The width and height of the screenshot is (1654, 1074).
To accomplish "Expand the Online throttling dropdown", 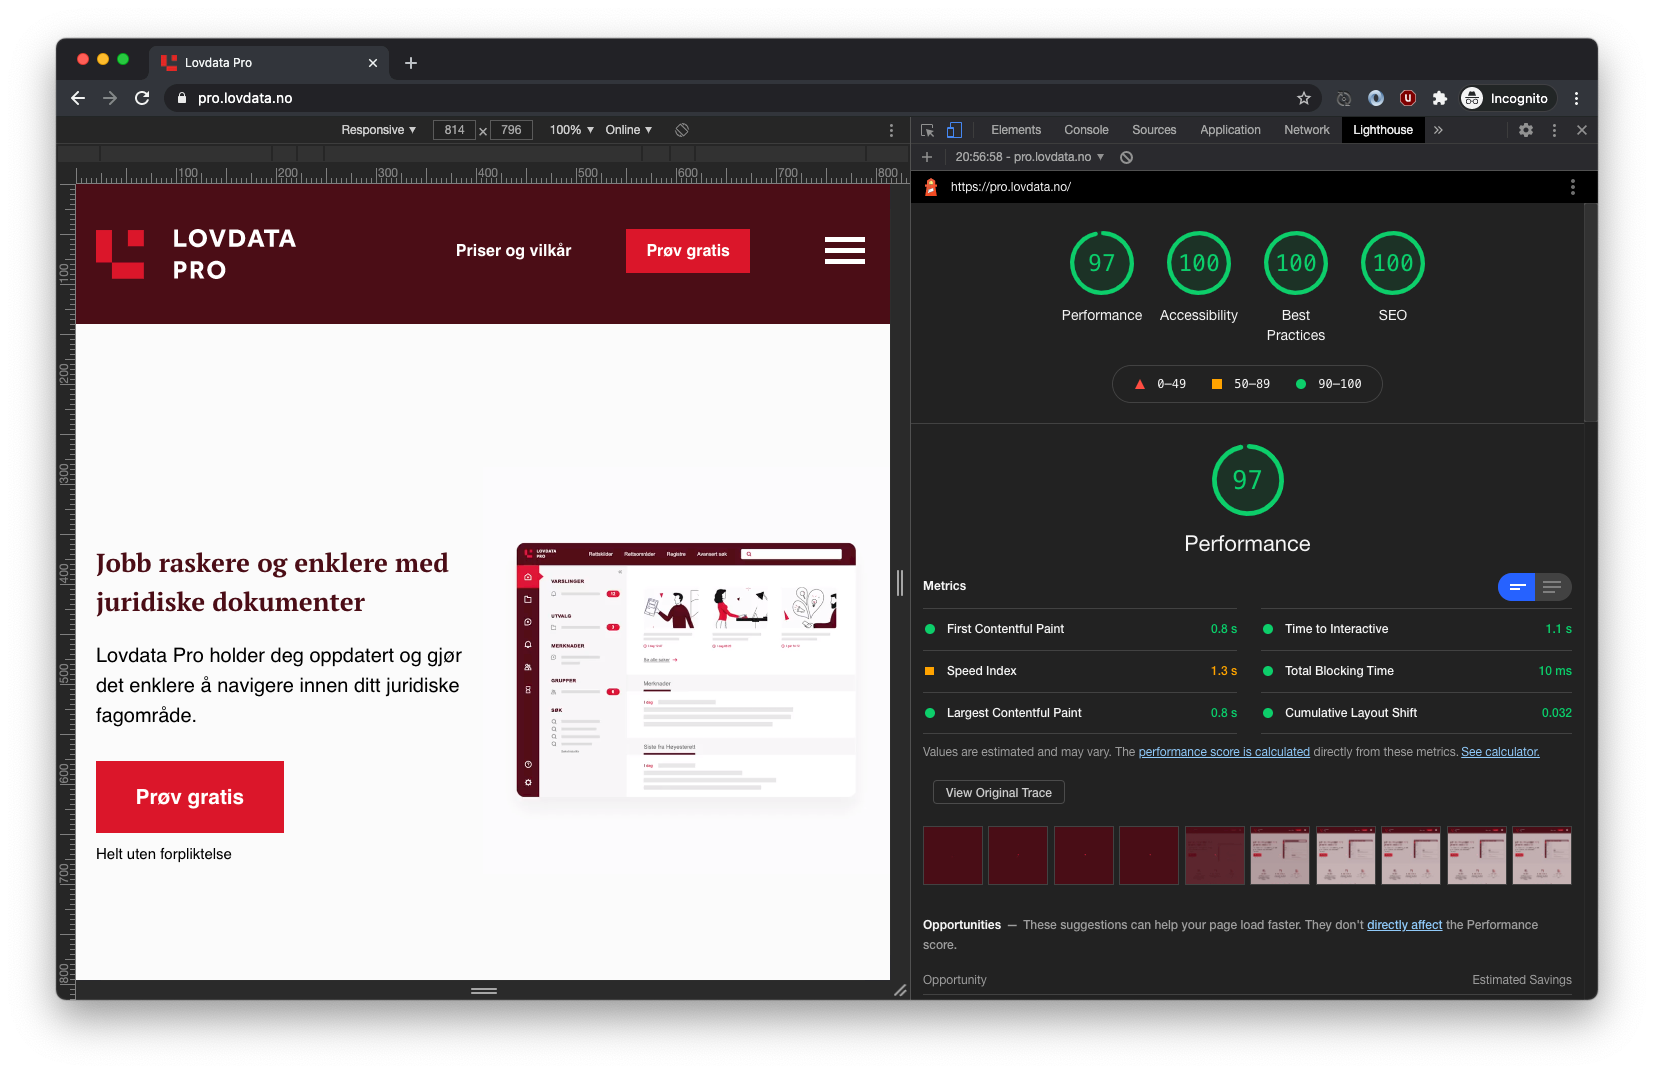I will [628, 130].
